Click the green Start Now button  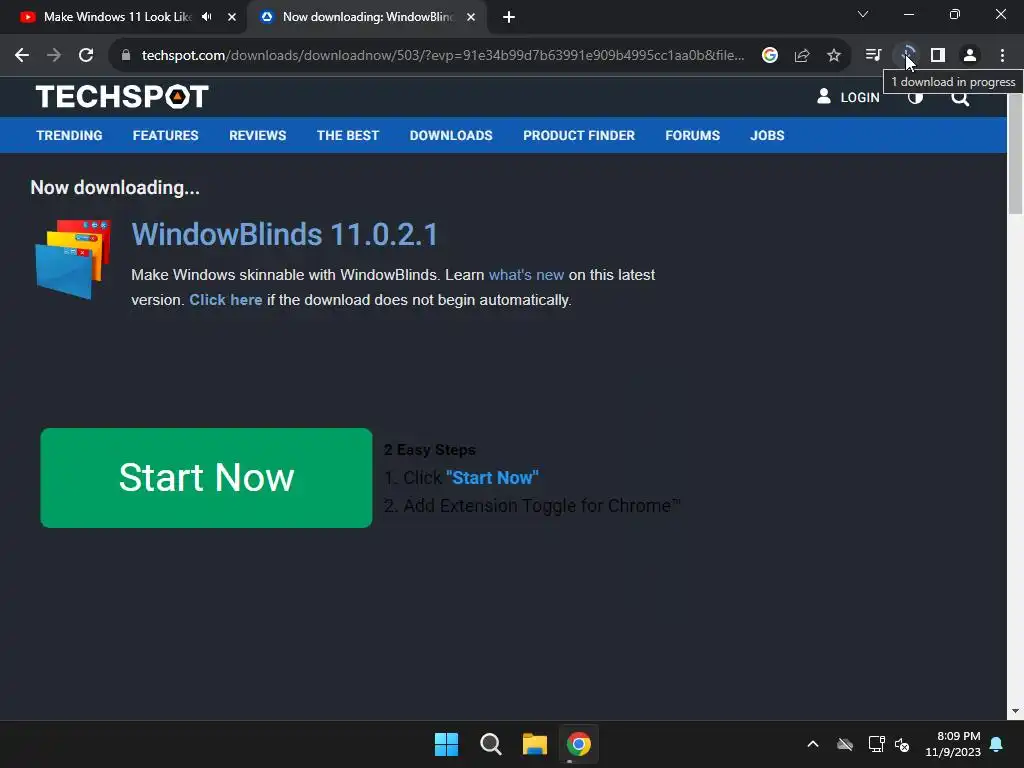tap(206, 478)
